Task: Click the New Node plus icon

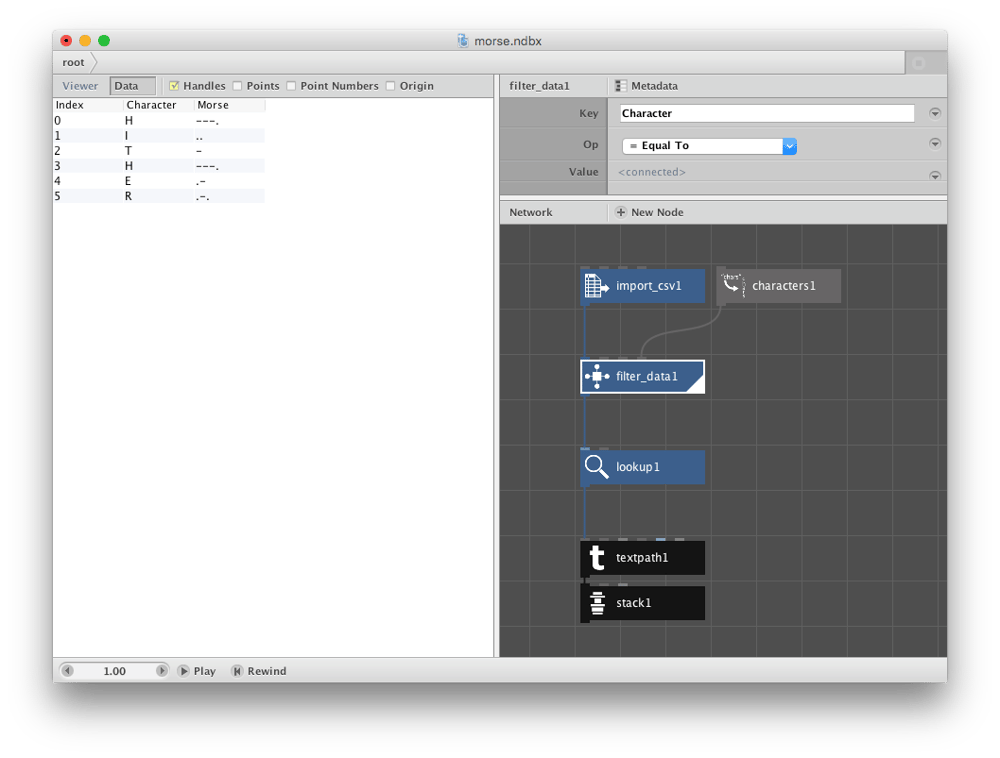Action: pyautogui.click(x=621, y=212)
